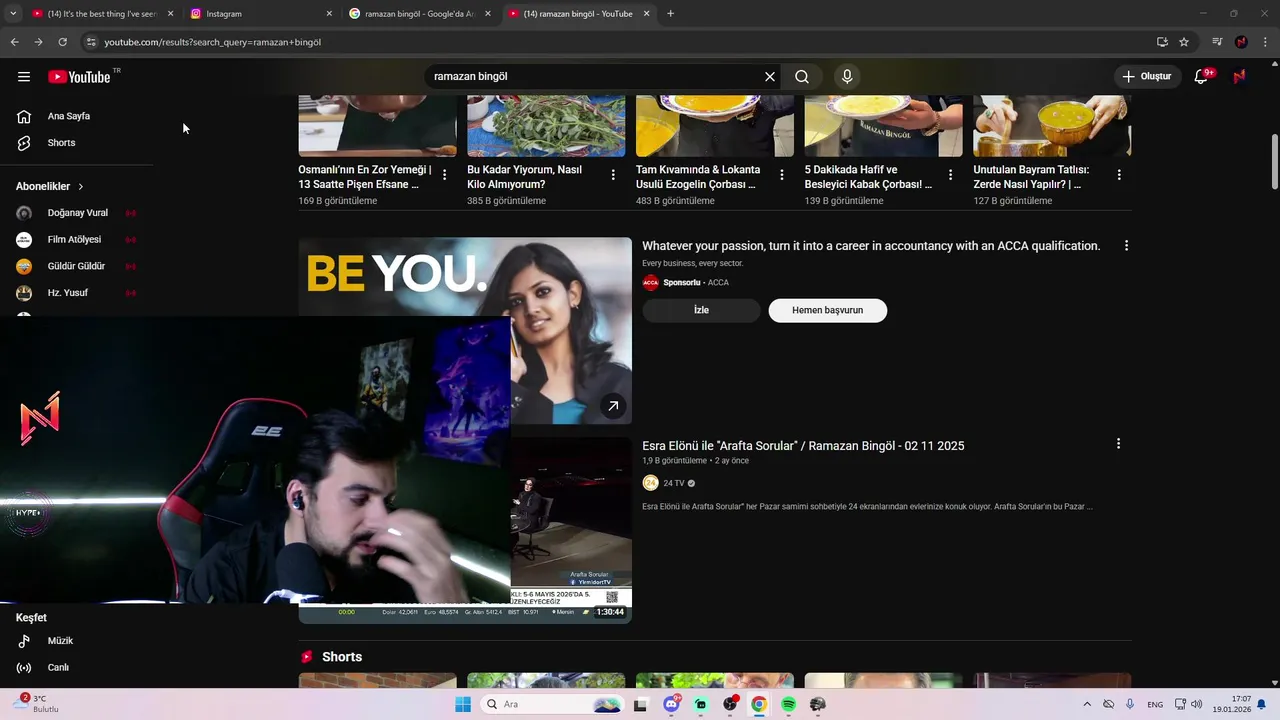Open the weather widget on the taskbar

coord(38,704)
